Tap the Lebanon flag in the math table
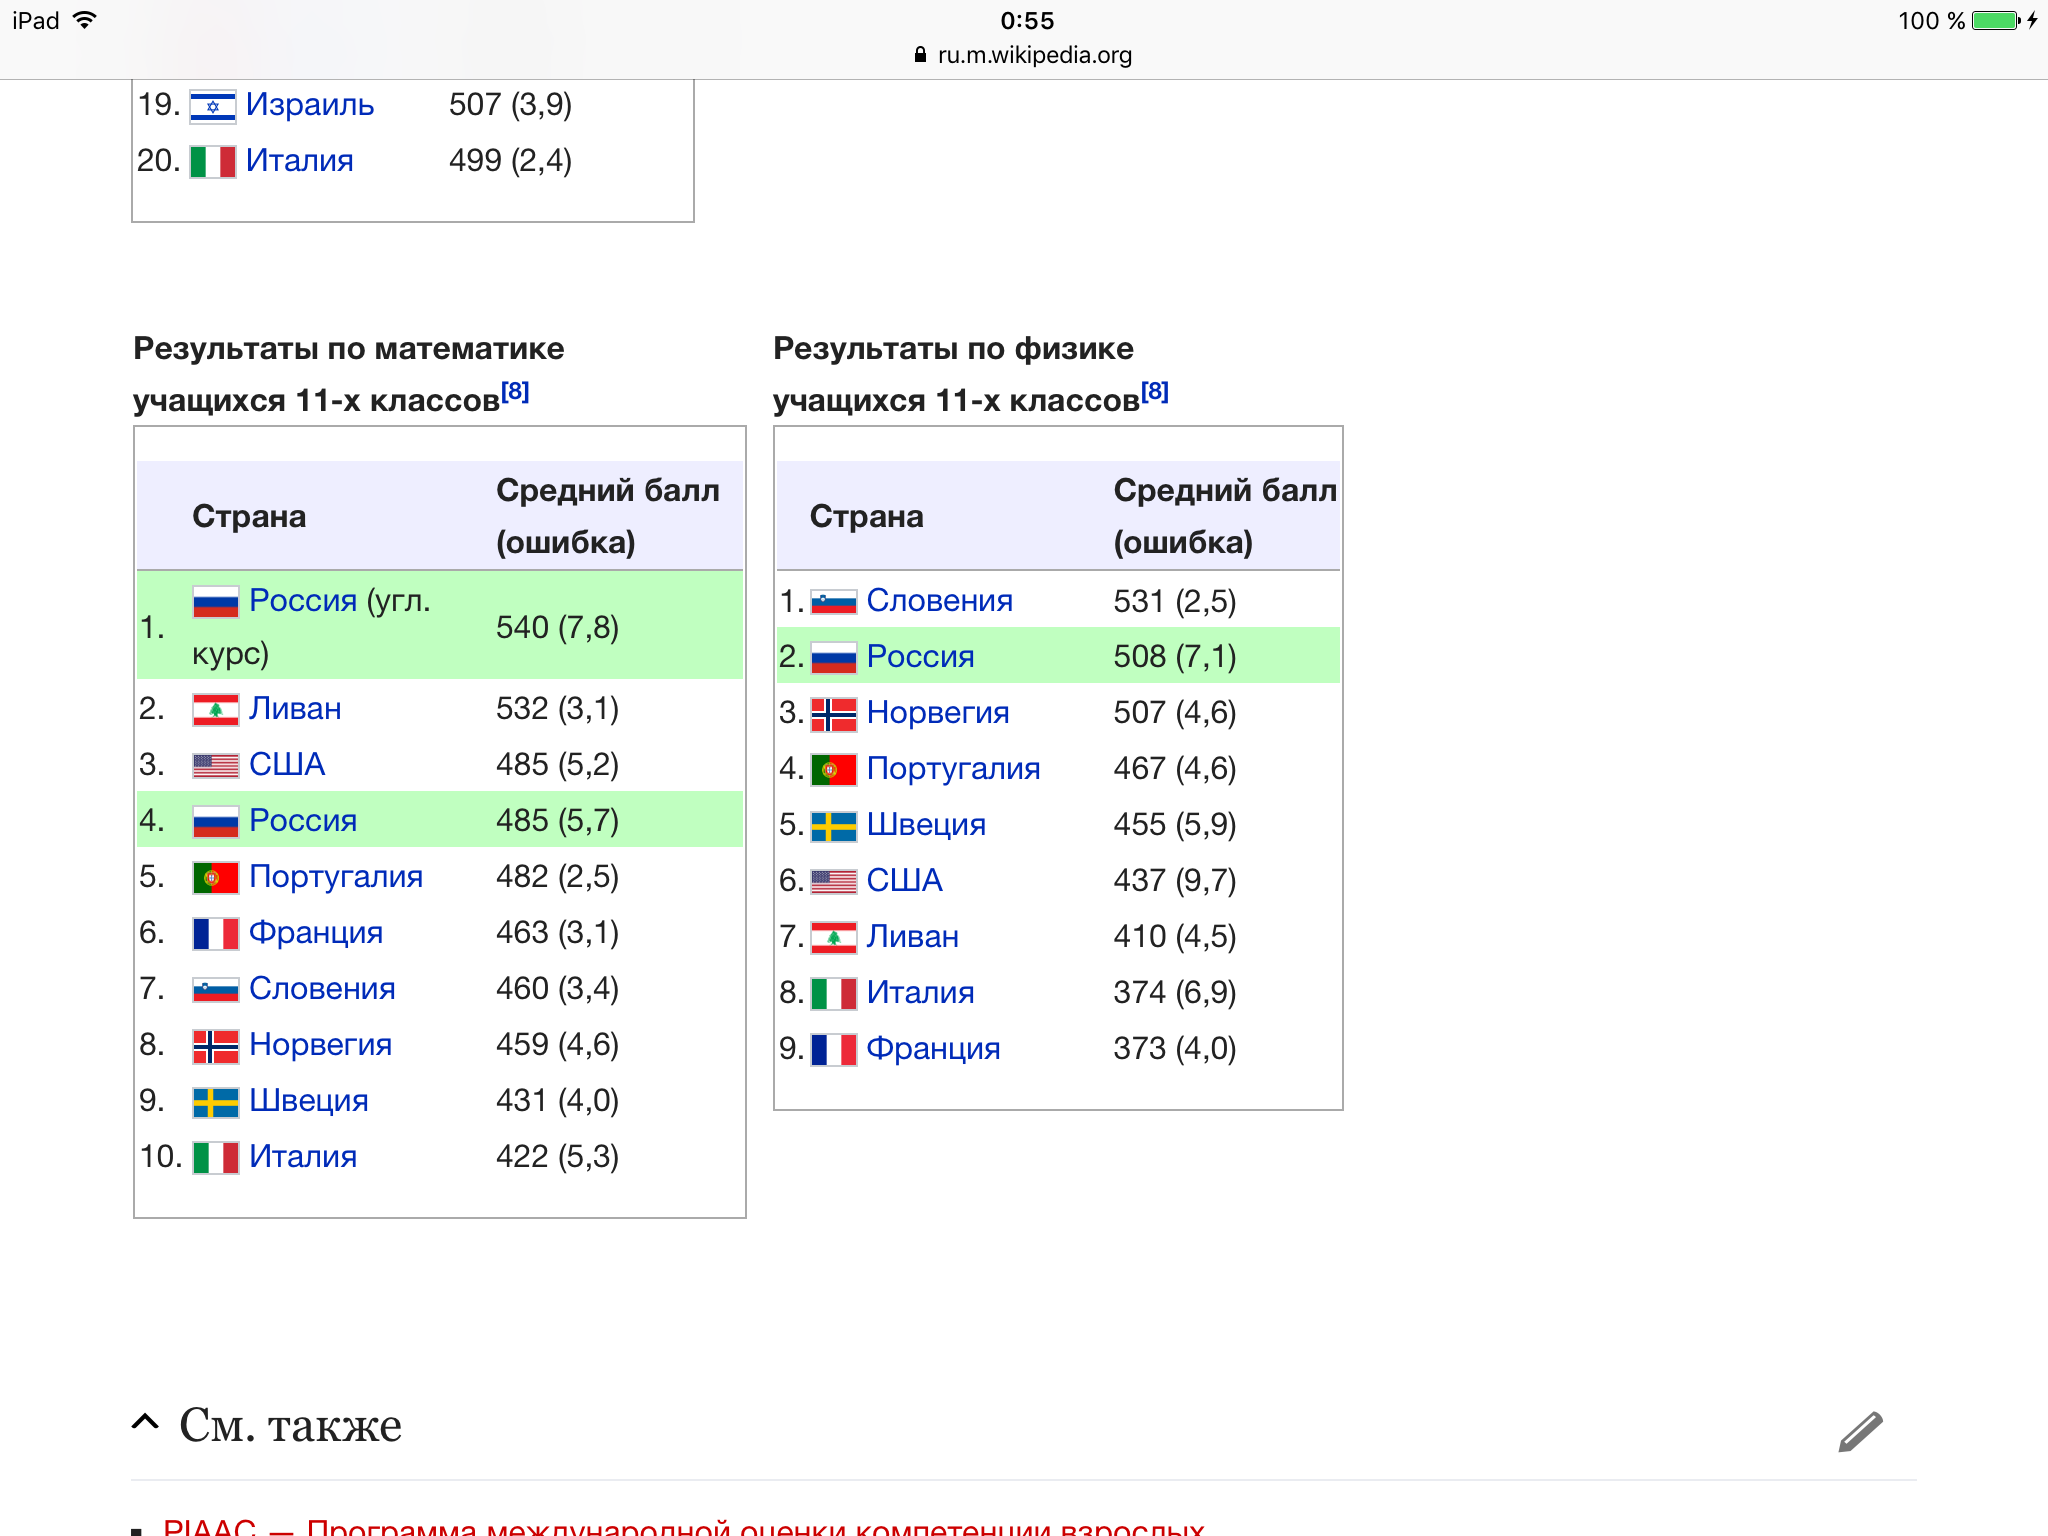Image resolution: width=2048 pixels, height=1536 pixels. coord(216,710)
